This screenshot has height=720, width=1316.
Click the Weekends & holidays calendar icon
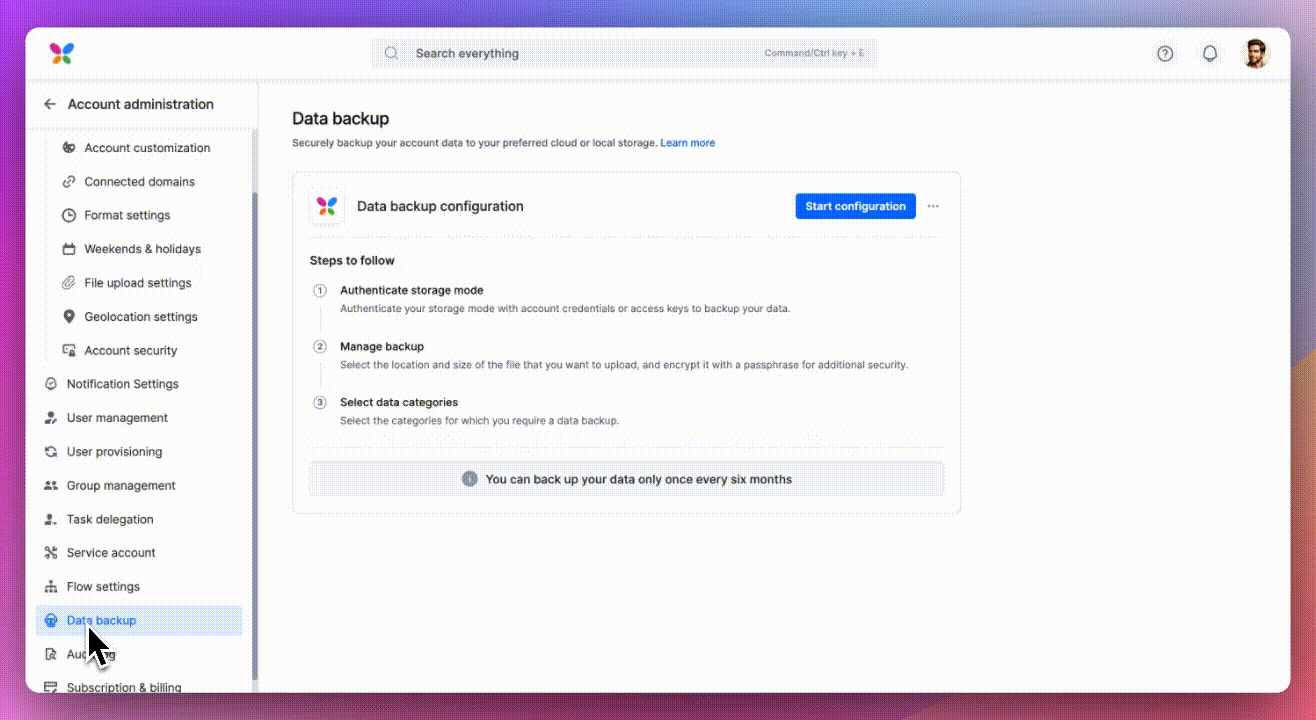pos(69,249)
